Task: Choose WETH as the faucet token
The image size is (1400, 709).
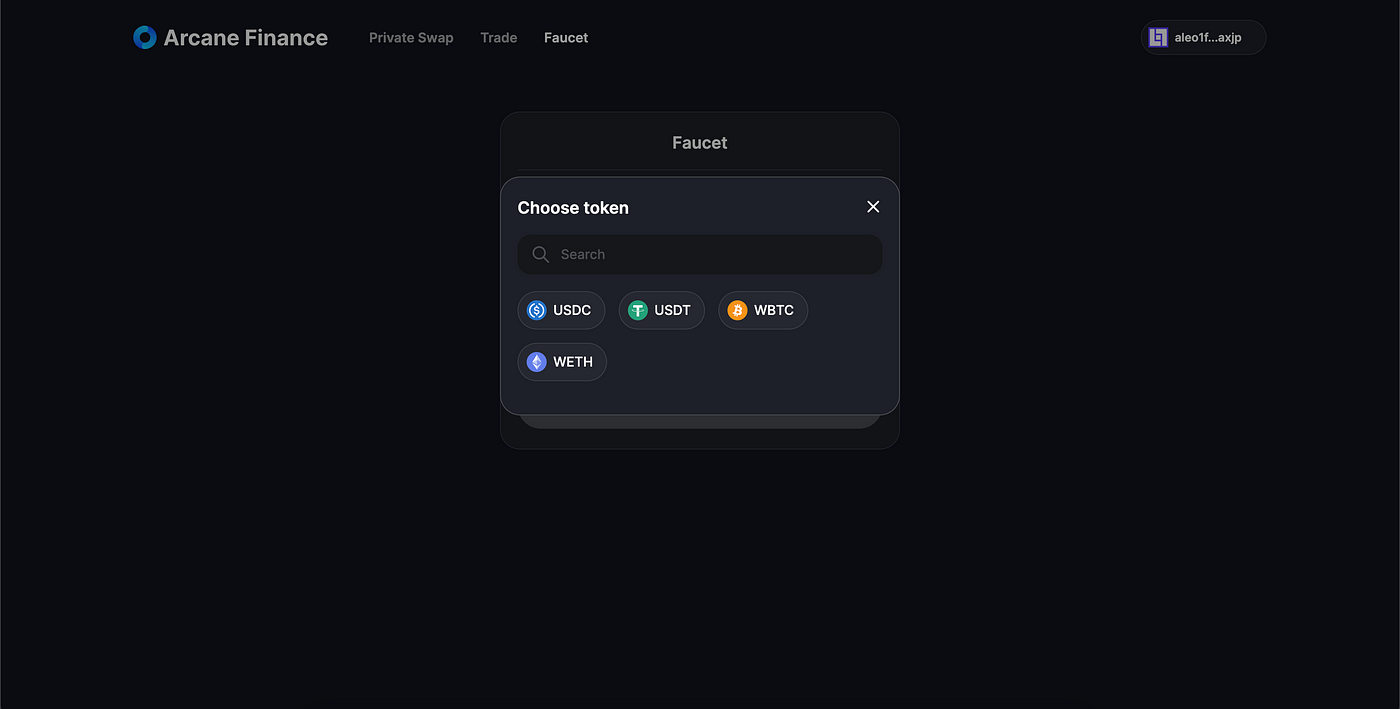Action: (561, 361)
